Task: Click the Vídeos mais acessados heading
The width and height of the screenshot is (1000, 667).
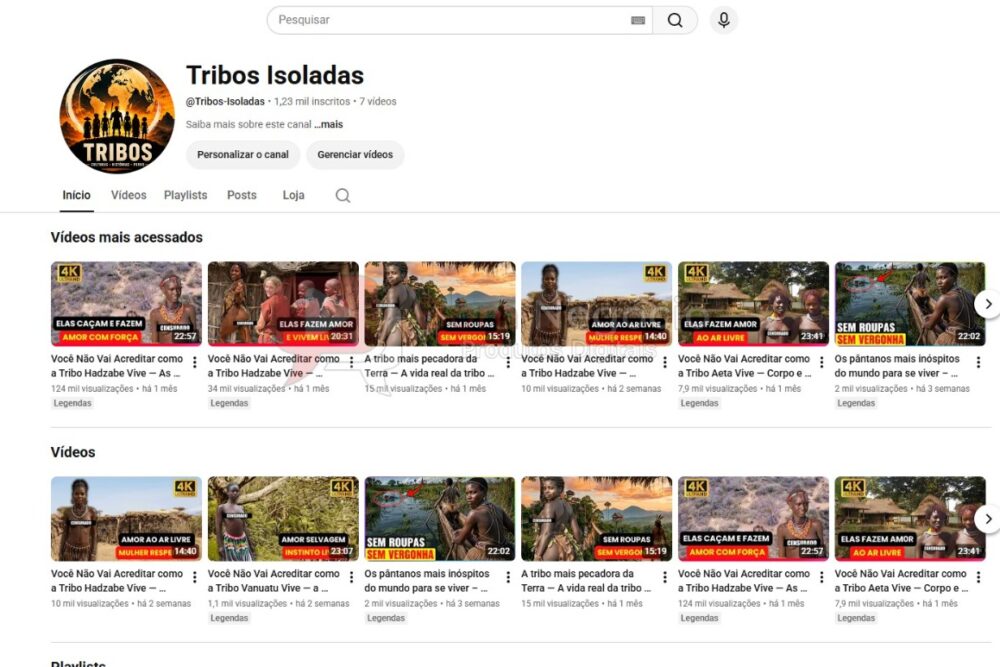Action: tap(127, 237)
